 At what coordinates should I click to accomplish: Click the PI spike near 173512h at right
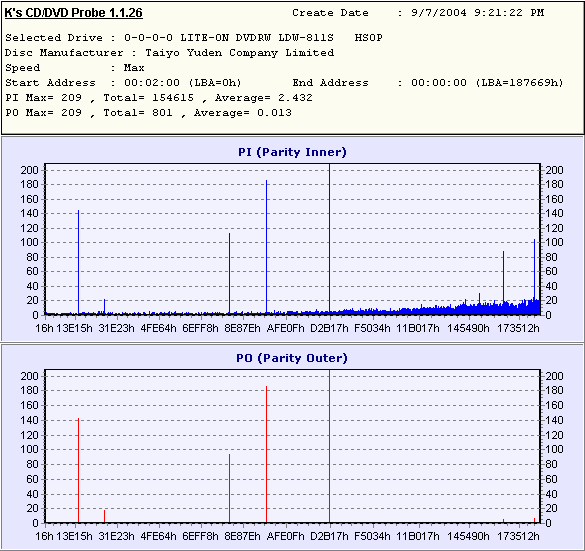click(x=534, y=276)
